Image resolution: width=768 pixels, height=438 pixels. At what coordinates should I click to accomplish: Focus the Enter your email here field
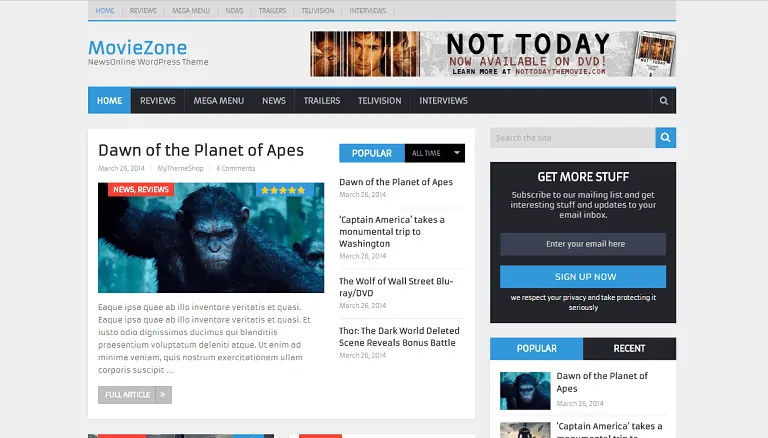(583, 244)
